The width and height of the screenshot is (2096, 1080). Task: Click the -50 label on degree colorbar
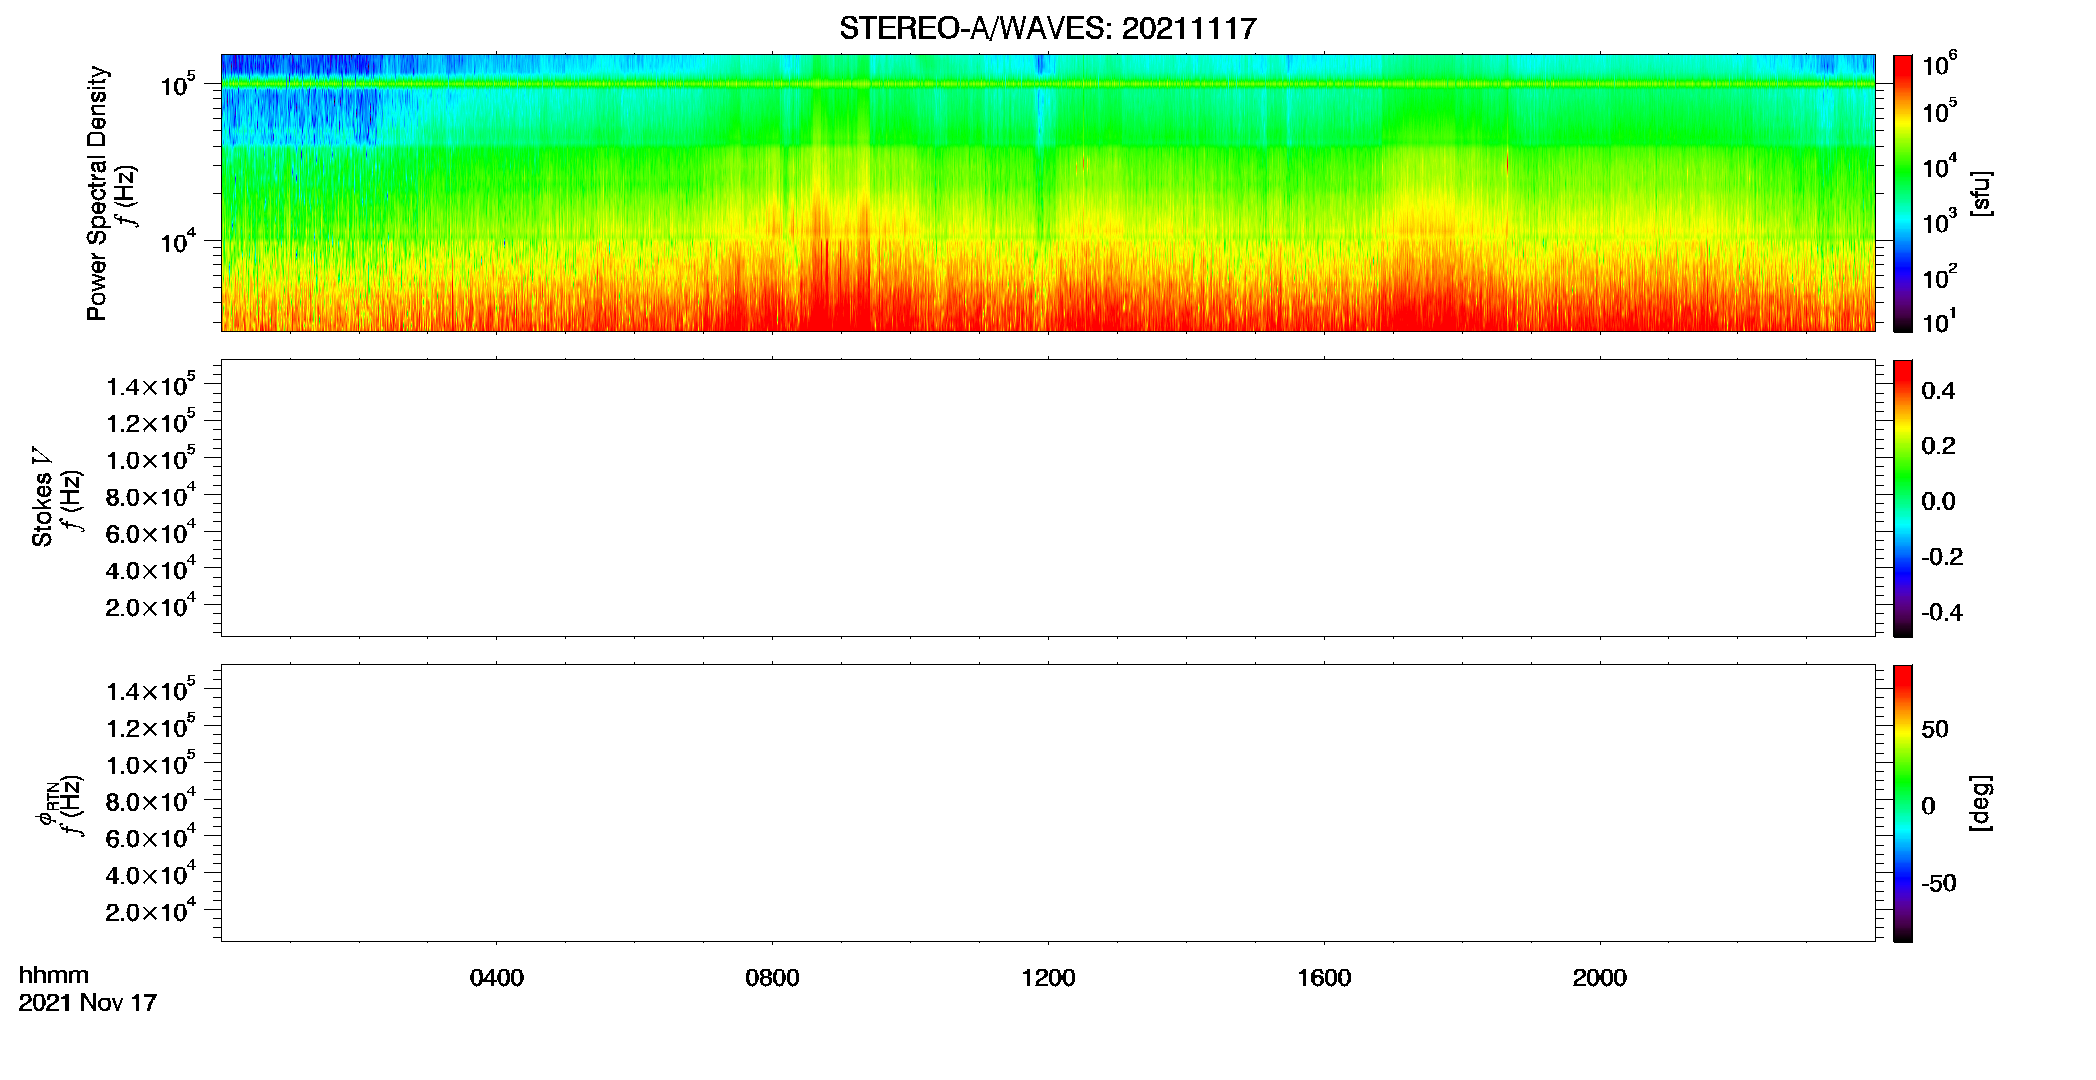1939,884
